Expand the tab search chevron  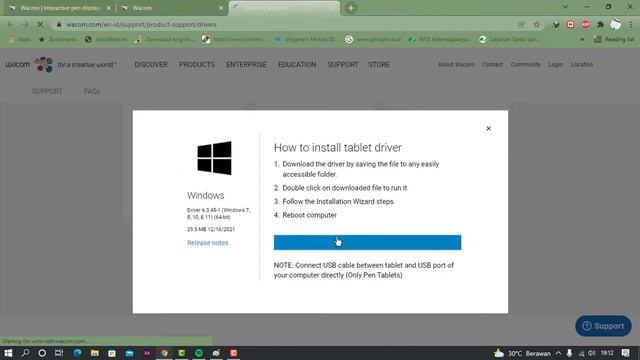(565, 7)
